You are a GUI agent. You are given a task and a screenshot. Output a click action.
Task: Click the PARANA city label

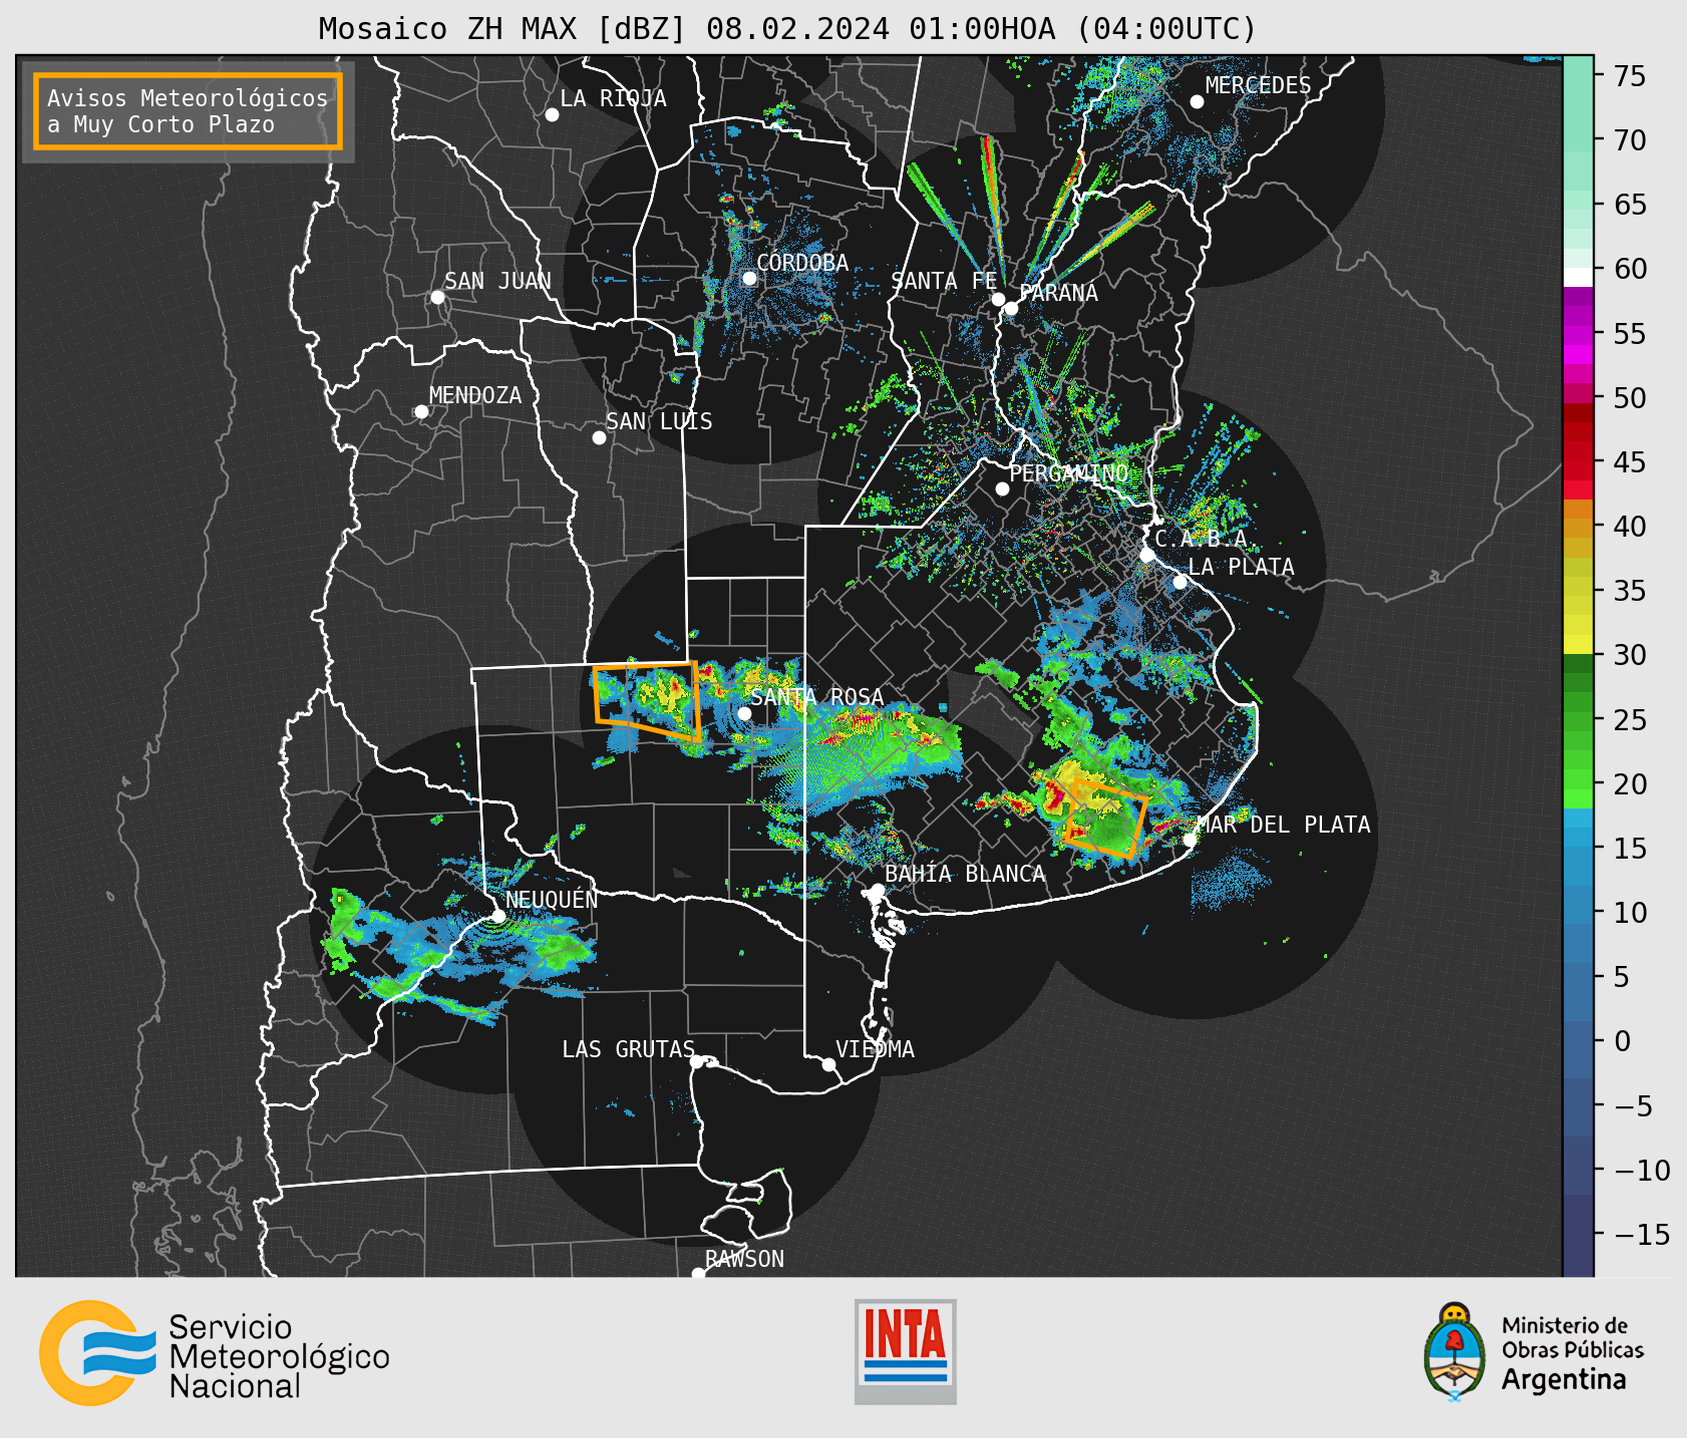(1058, 292)
